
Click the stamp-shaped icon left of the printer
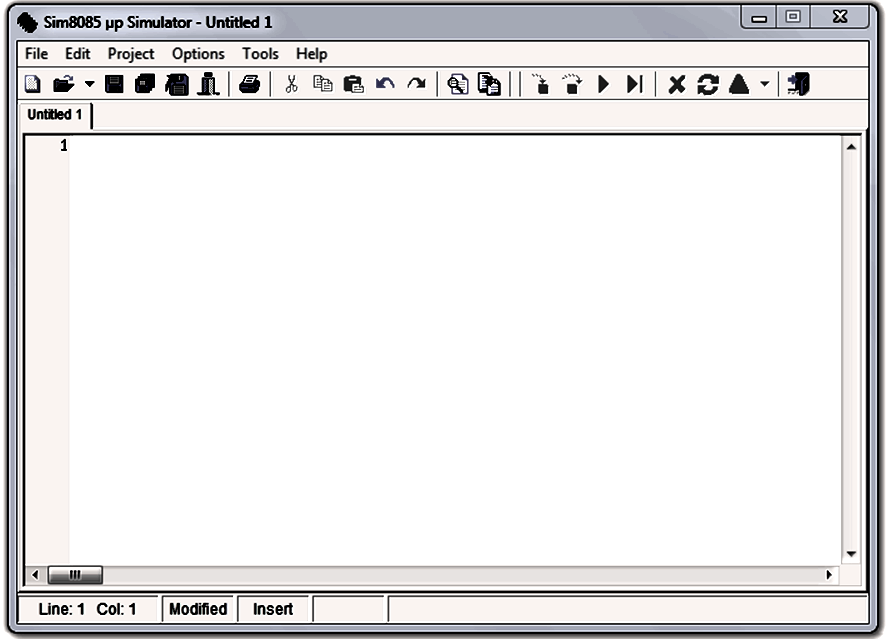click(208, 85)
